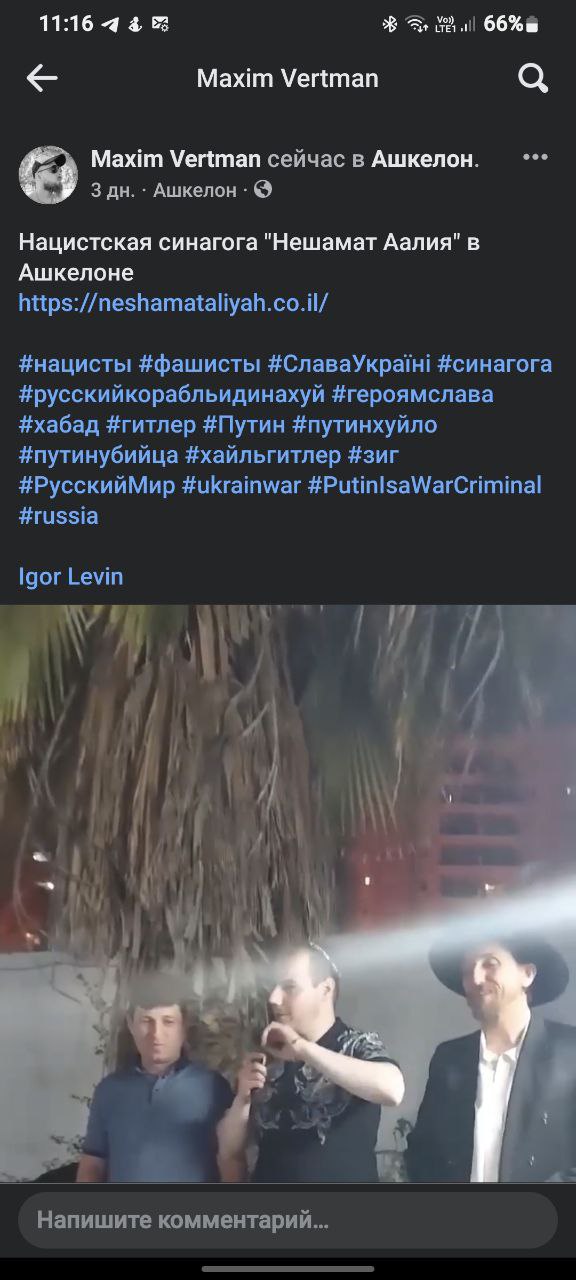The image size is (576, 1280).
Task: Focus the Напишите комментарий input field
Action: (288, 1220)
